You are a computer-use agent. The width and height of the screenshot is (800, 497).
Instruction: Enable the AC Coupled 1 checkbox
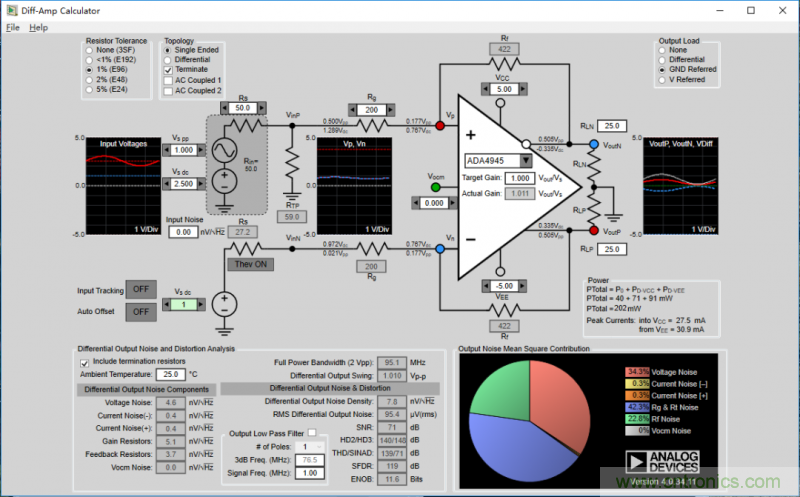[169, 80]
